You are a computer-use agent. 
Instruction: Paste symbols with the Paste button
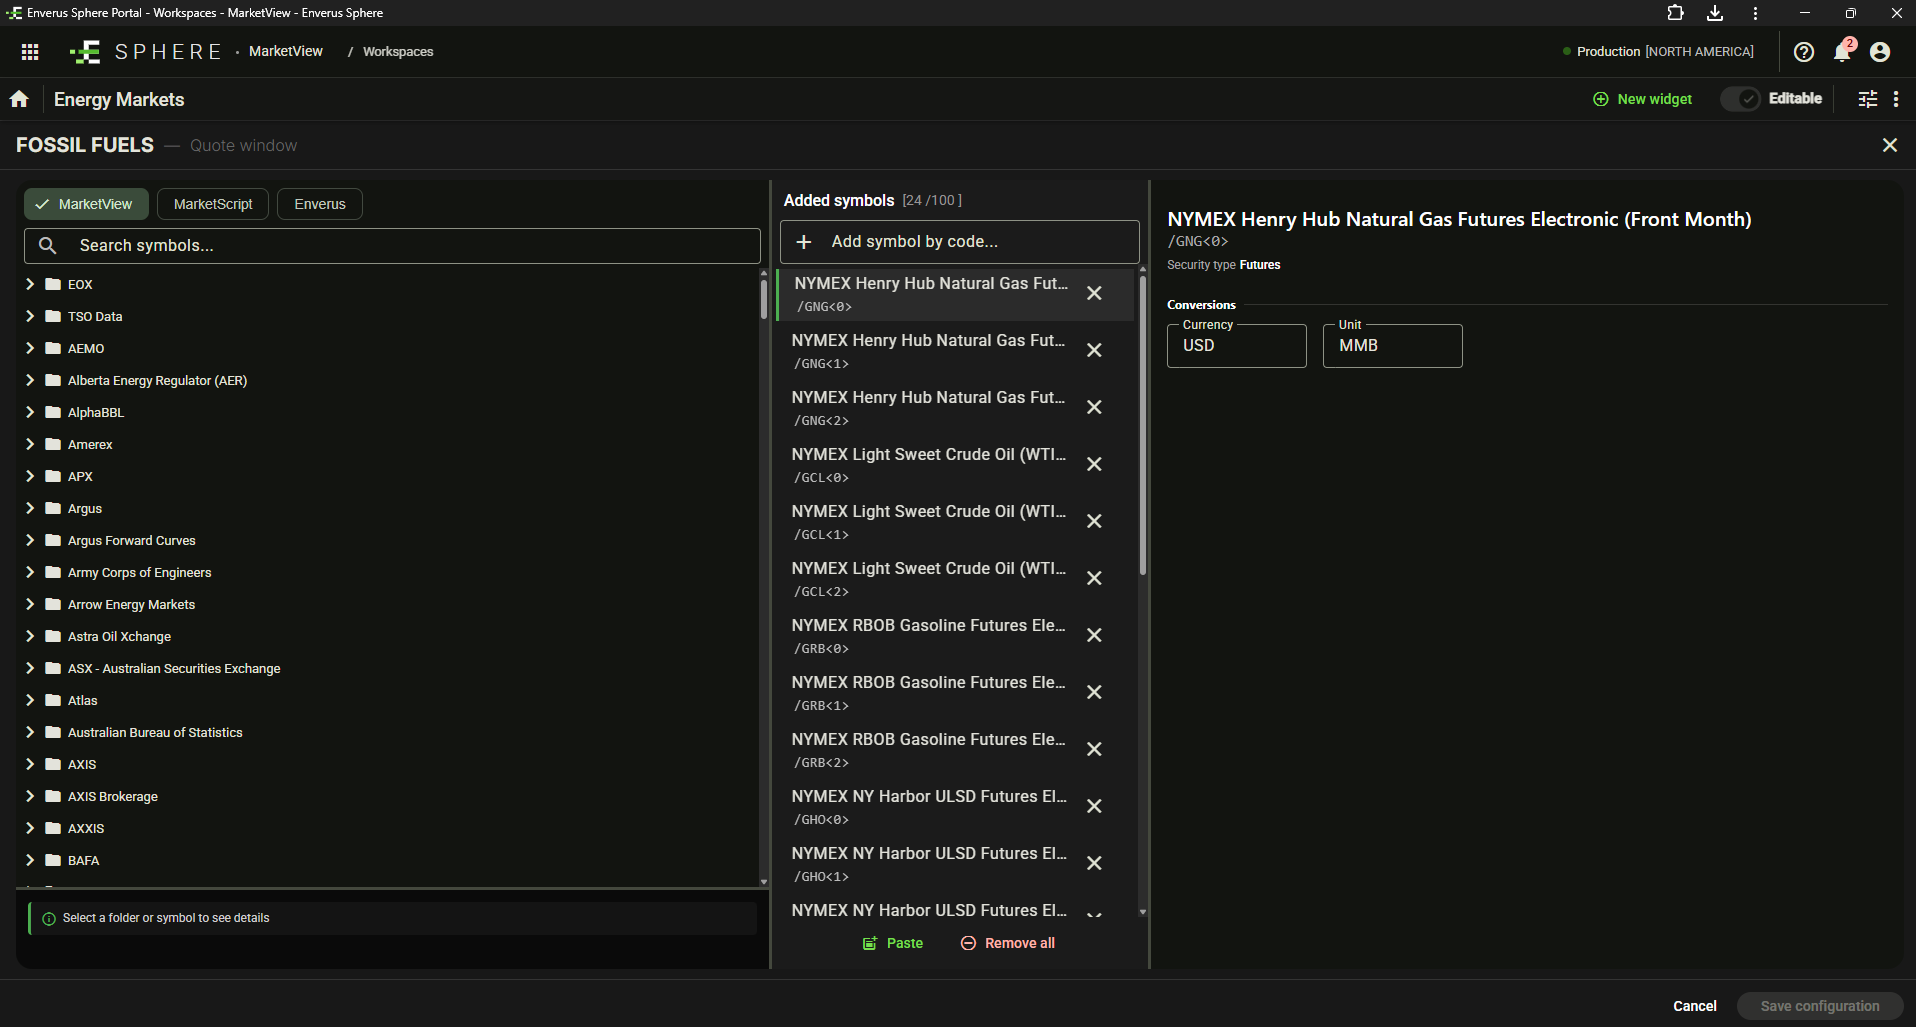pos(893,943)
